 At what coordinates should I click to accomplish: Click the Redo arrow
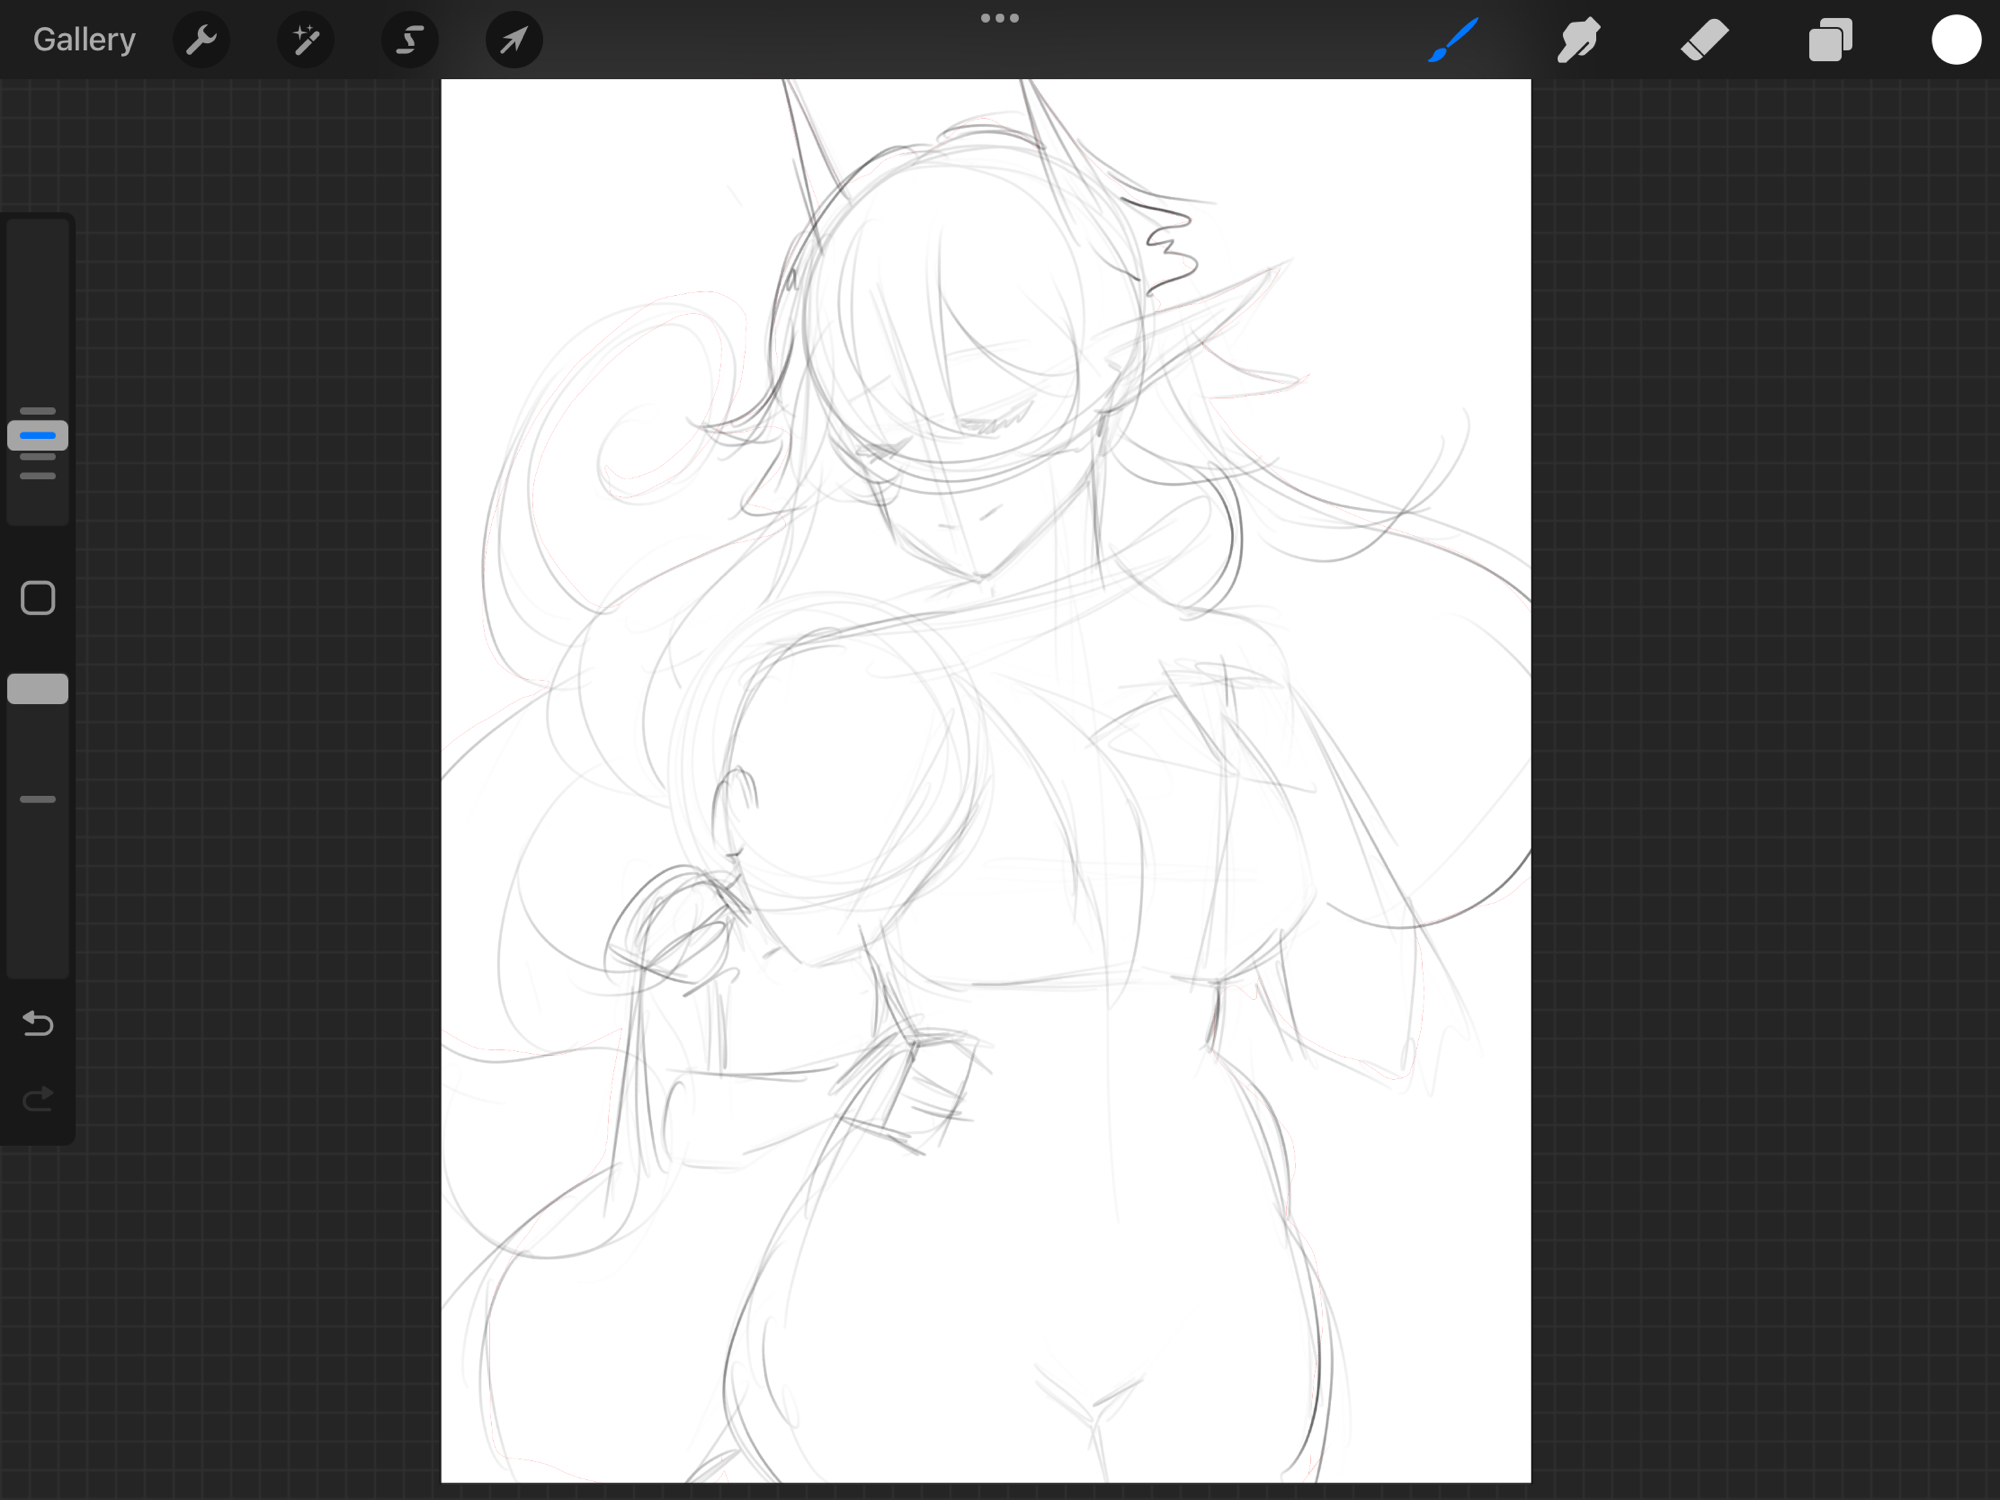point(38,1099)
